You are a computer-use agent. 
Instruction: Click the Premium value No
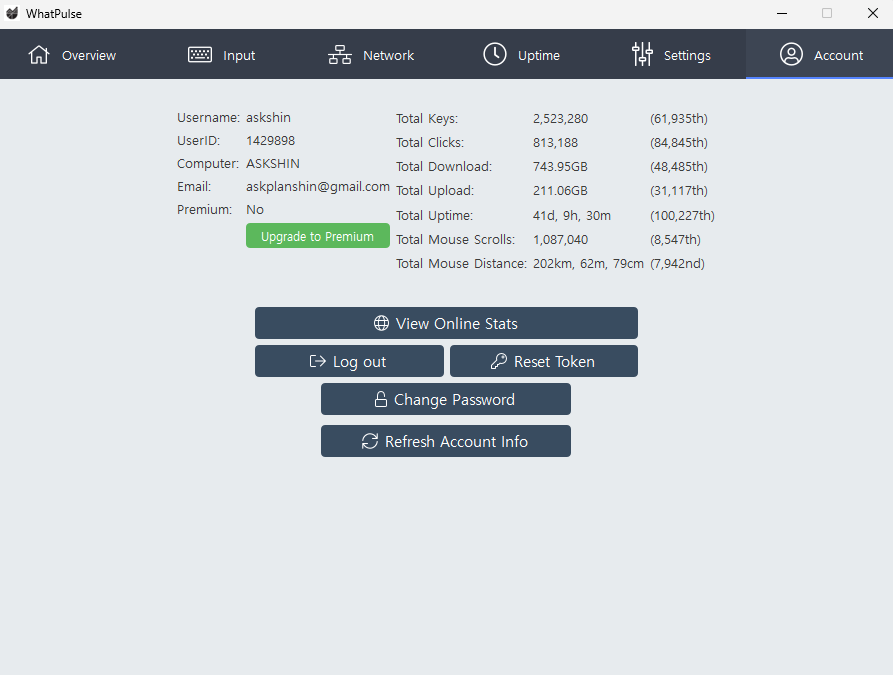click(x=255, y=210)
